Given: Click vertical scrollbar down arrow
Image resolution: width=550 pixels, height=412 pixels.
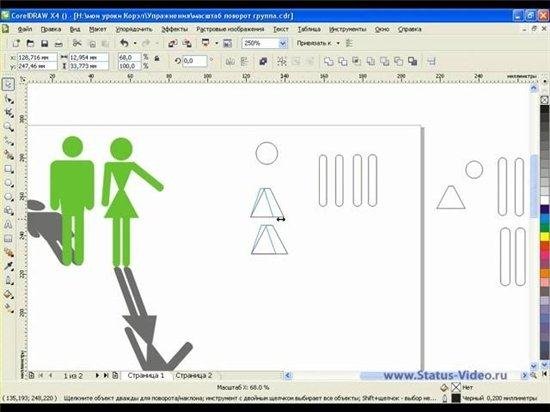Looking at the screenshot, I should (534, 366).
